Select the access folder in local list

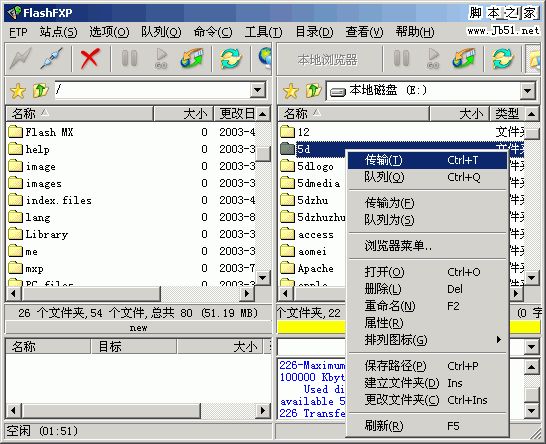(307, 234)
